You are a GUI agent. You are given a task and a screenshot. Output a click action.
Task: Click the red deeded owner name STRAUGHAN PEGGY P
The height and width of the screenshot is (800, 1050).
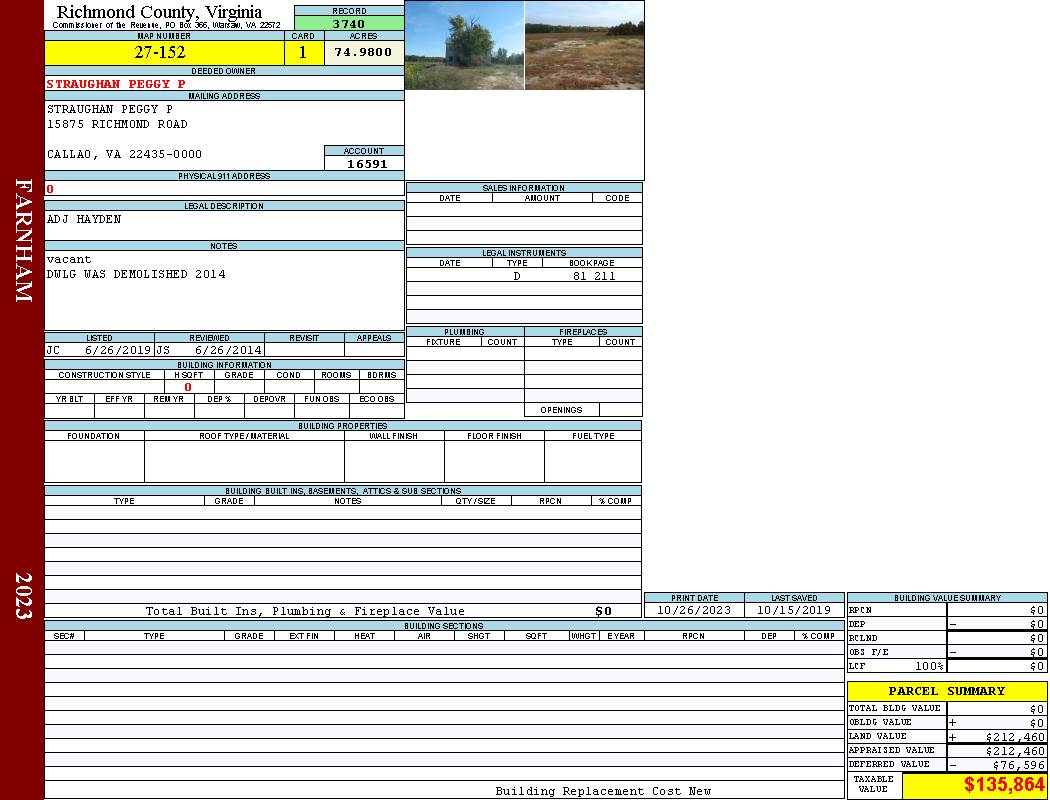pyautogui.click(x=116, y=84)
